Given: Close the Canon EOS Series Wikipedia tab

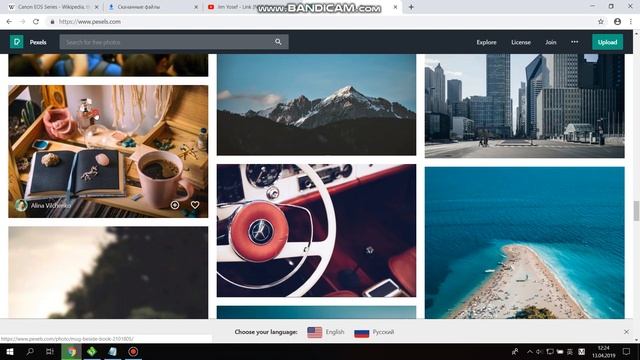Looking at the screenshot, I should (x=97, y=7).
